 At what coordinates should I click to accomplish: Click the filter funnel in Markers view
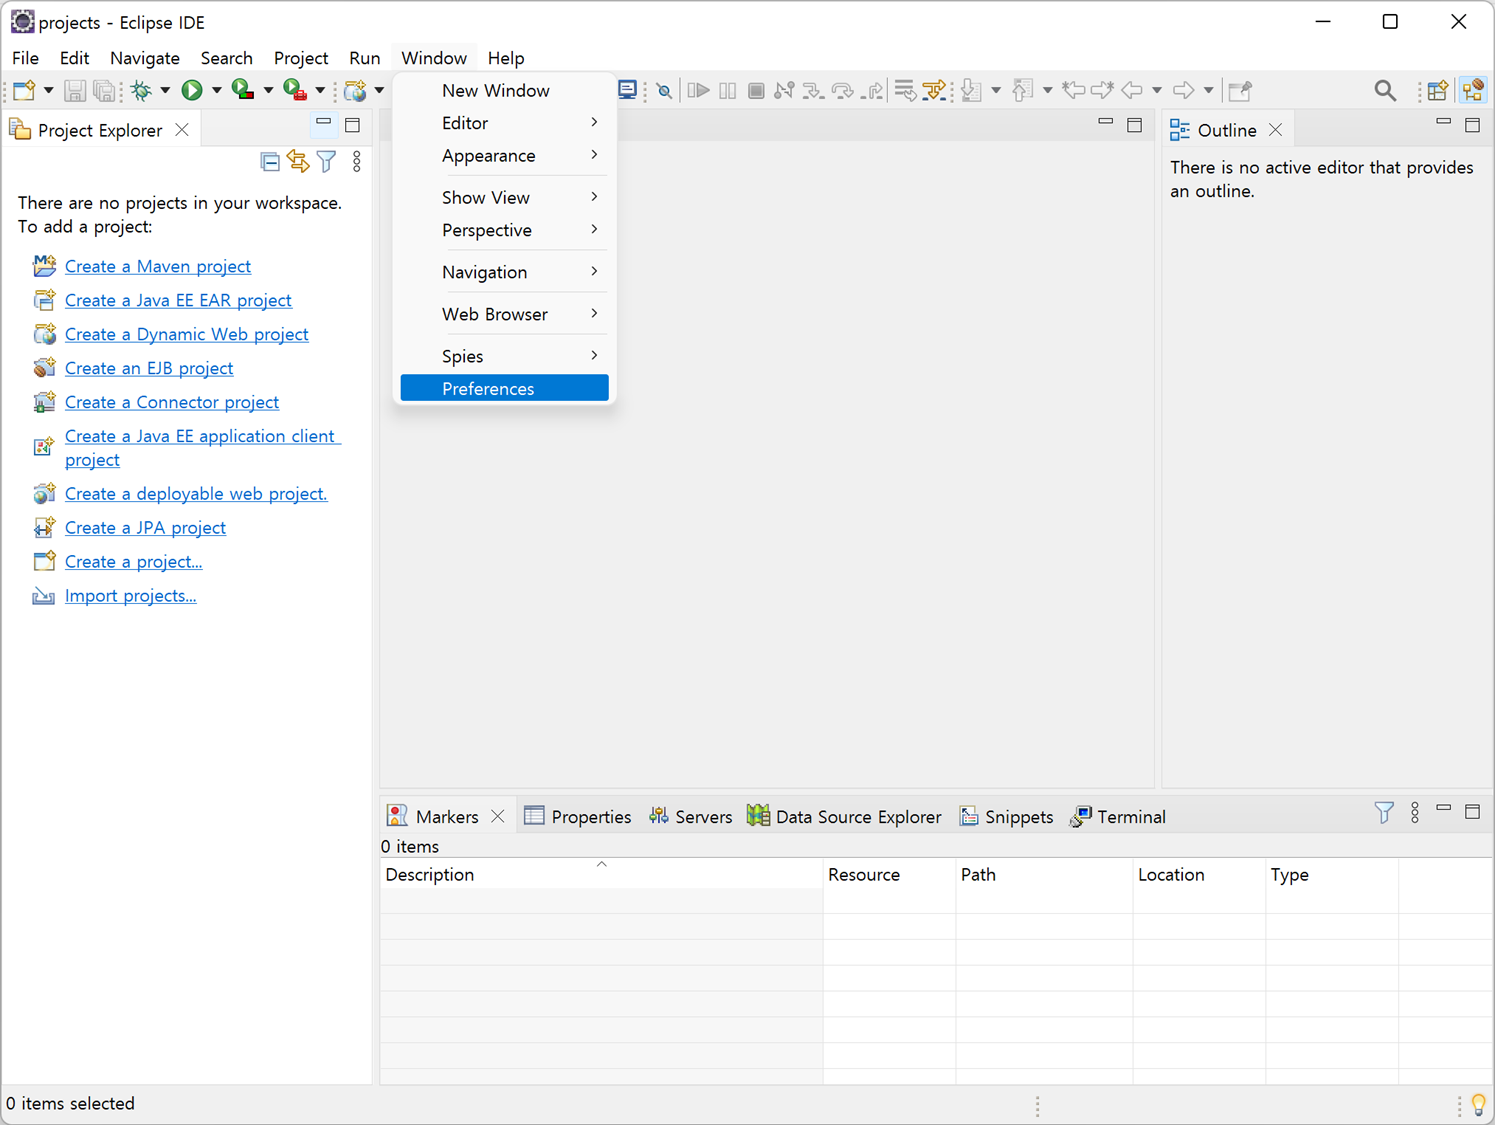coord(1384,813)
